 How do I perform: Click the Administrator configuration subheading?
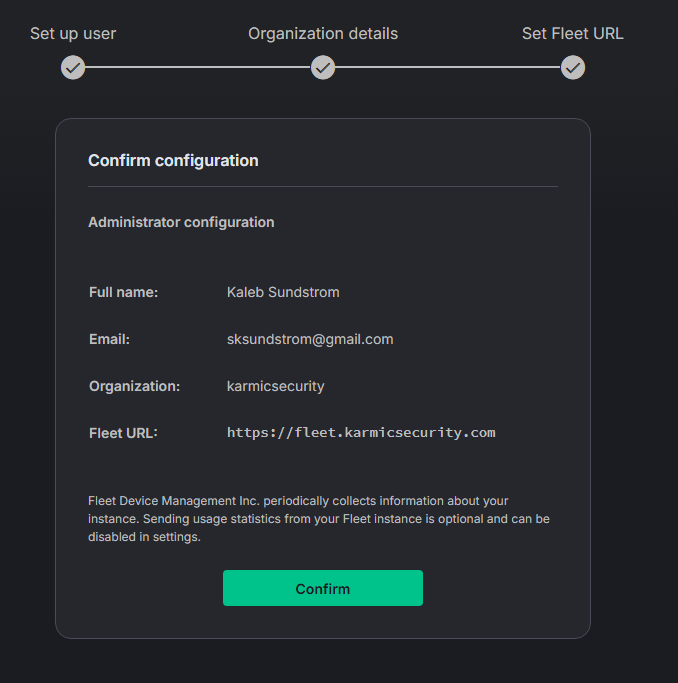[181, 223]
